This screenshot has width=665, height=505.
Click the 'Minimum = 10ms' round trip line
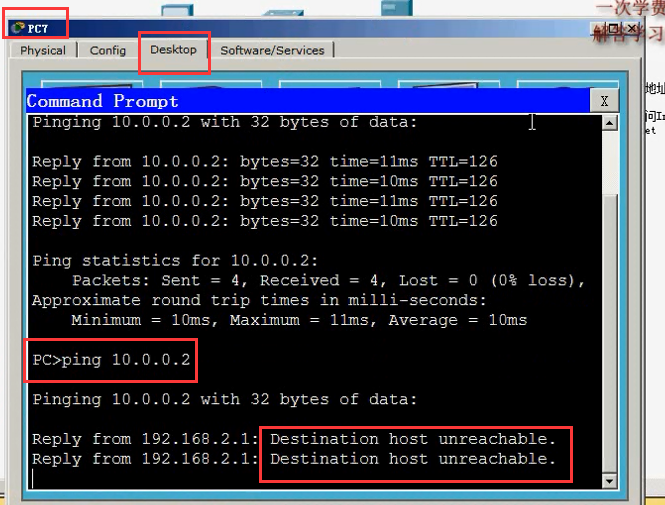click(299, 320)
